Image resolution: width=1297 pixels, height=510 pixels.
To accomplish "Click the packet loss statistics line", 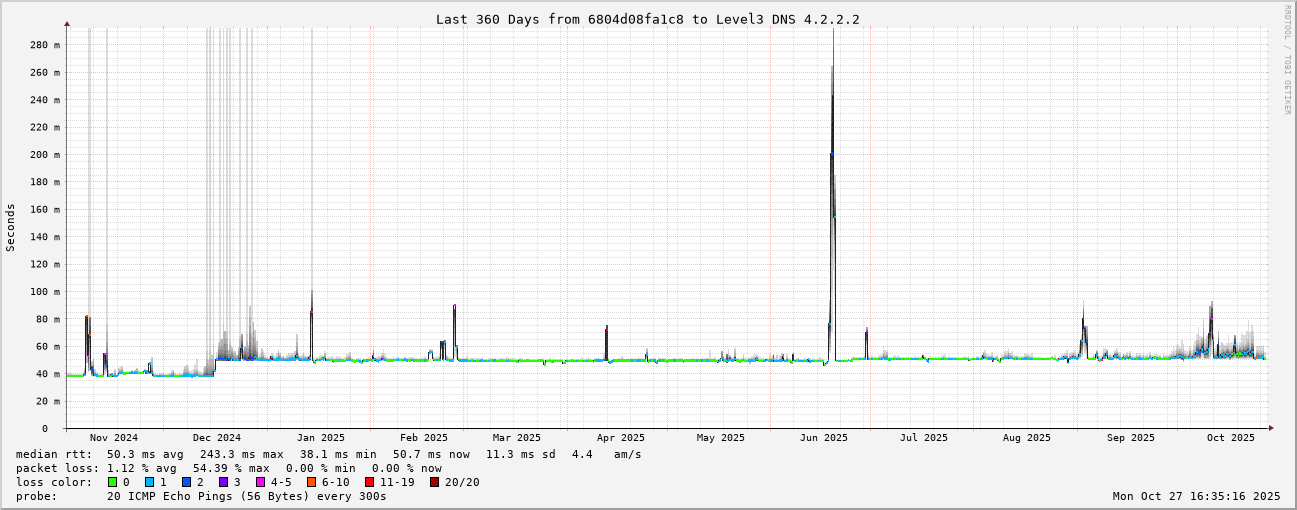I will click(x=228, y=468).
